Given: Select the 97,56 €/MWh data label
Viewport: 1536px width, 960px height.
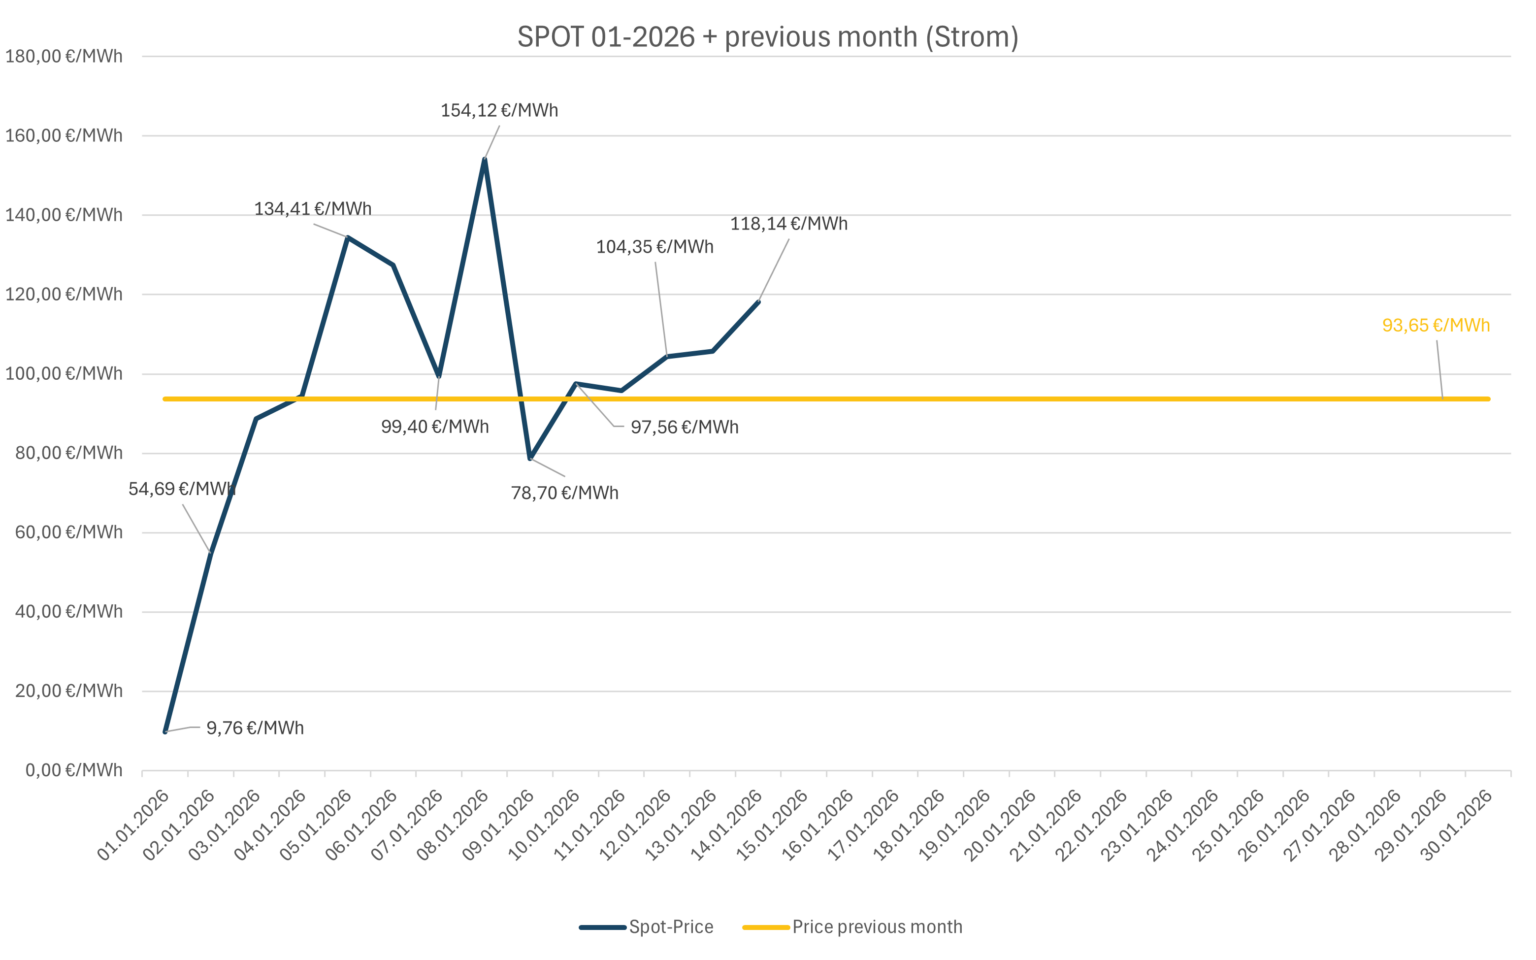Looking at the screenshot, I should click(x=684, y=427).
